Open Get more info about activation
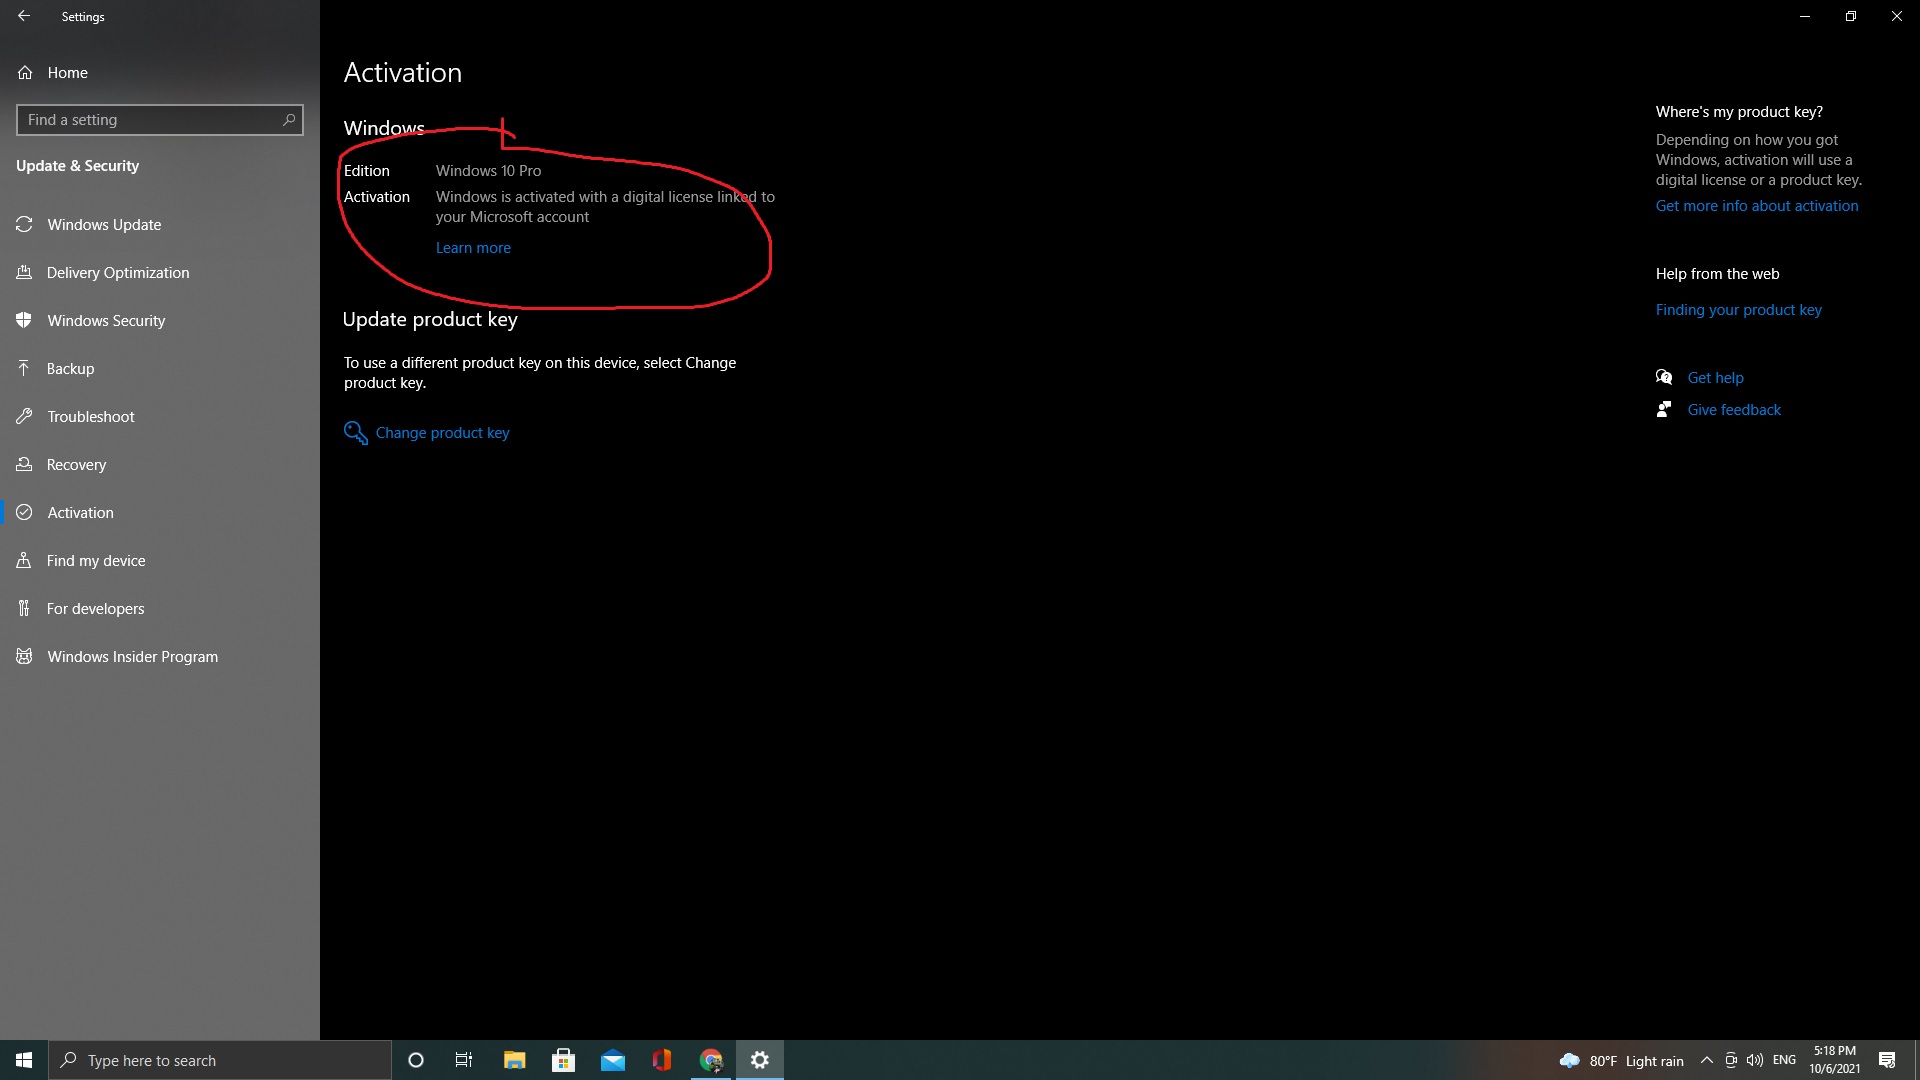The width and height of the screenshot is (1920, 1080). click(1757, 206)
